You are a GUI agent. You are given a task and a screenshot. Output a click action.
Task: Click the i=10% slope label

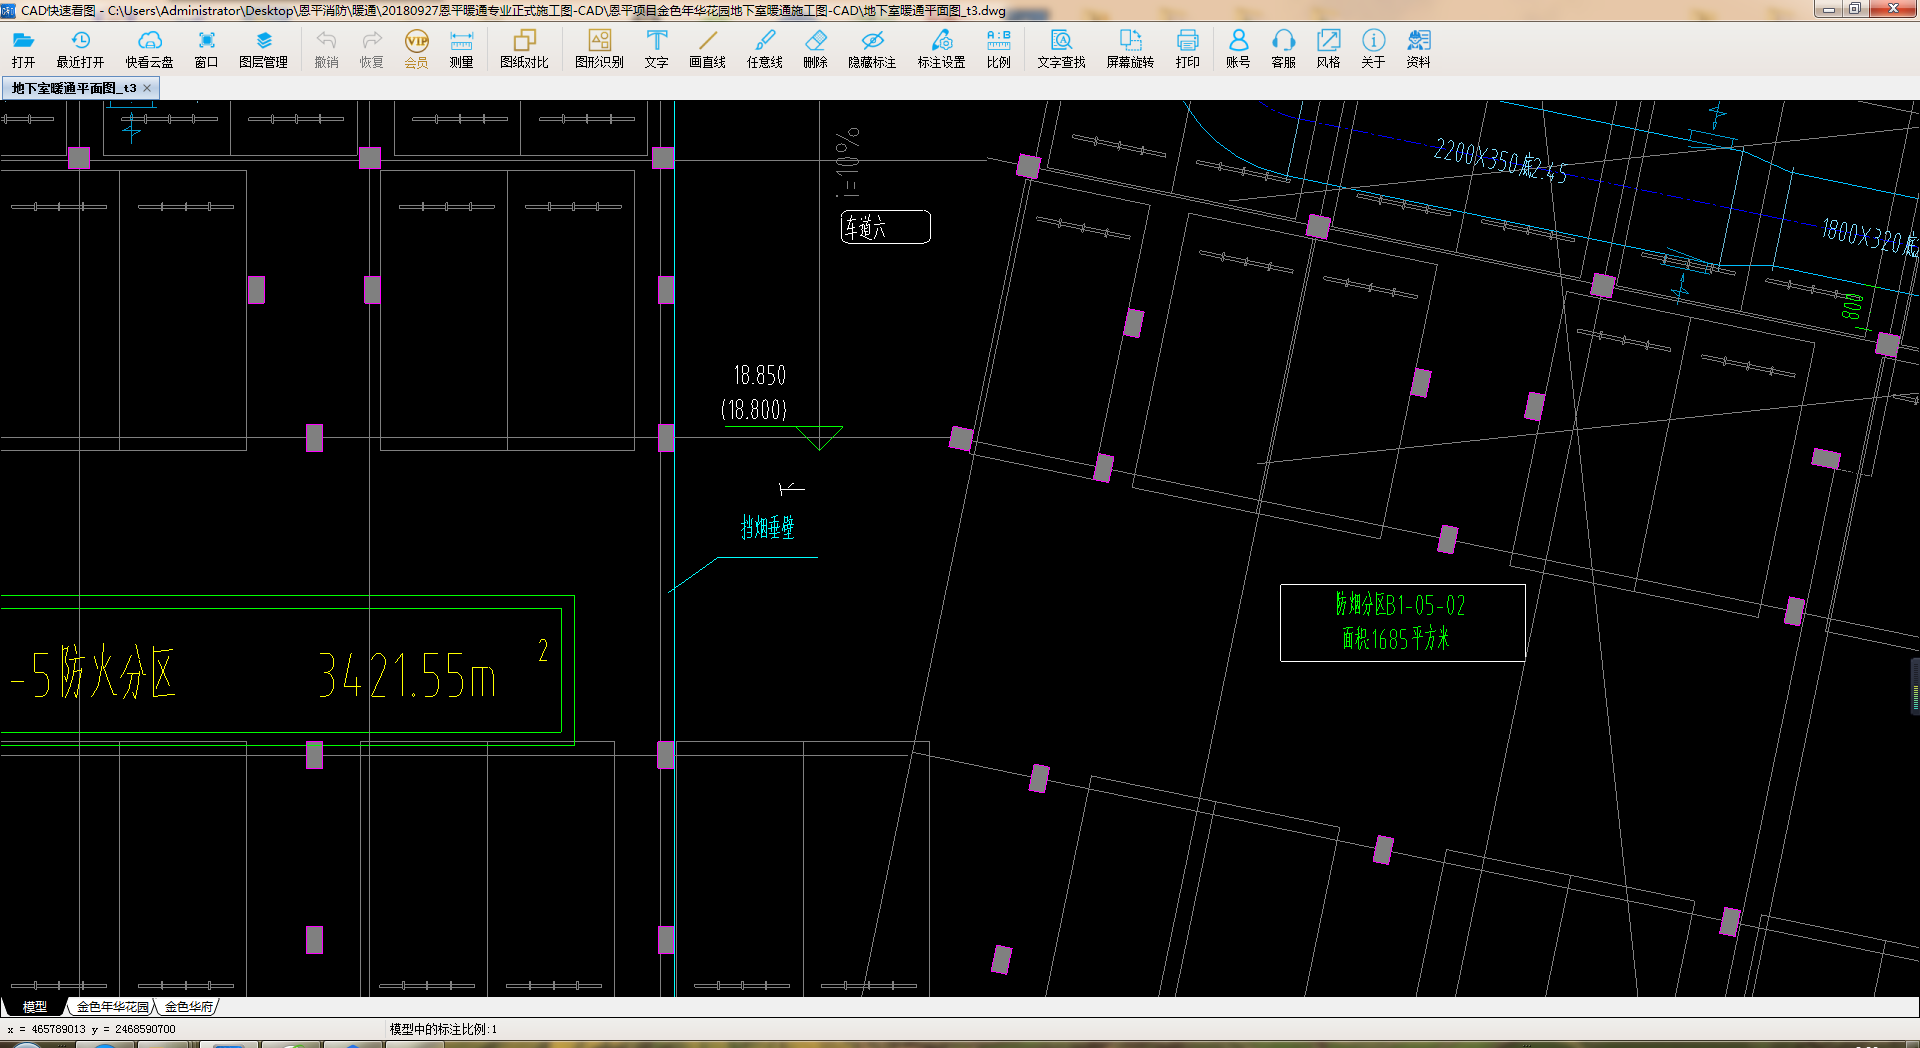847,162
